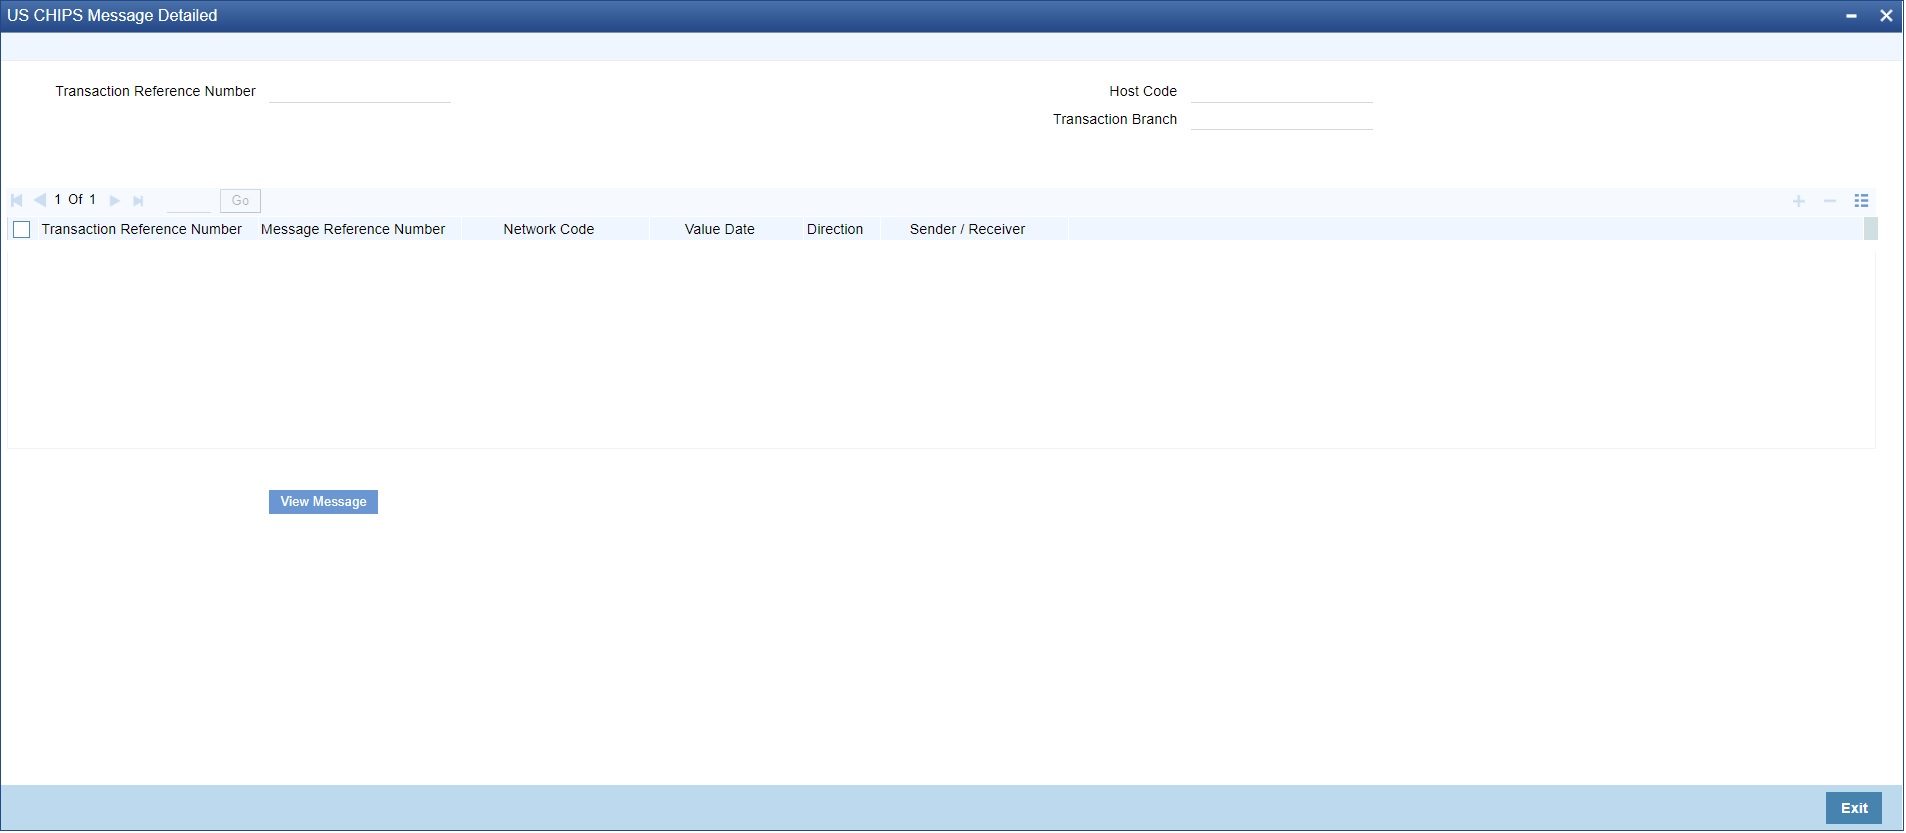Select the Sender / Receiver column header
This screenshot has height=833, width=1906.
pos(968,230)
